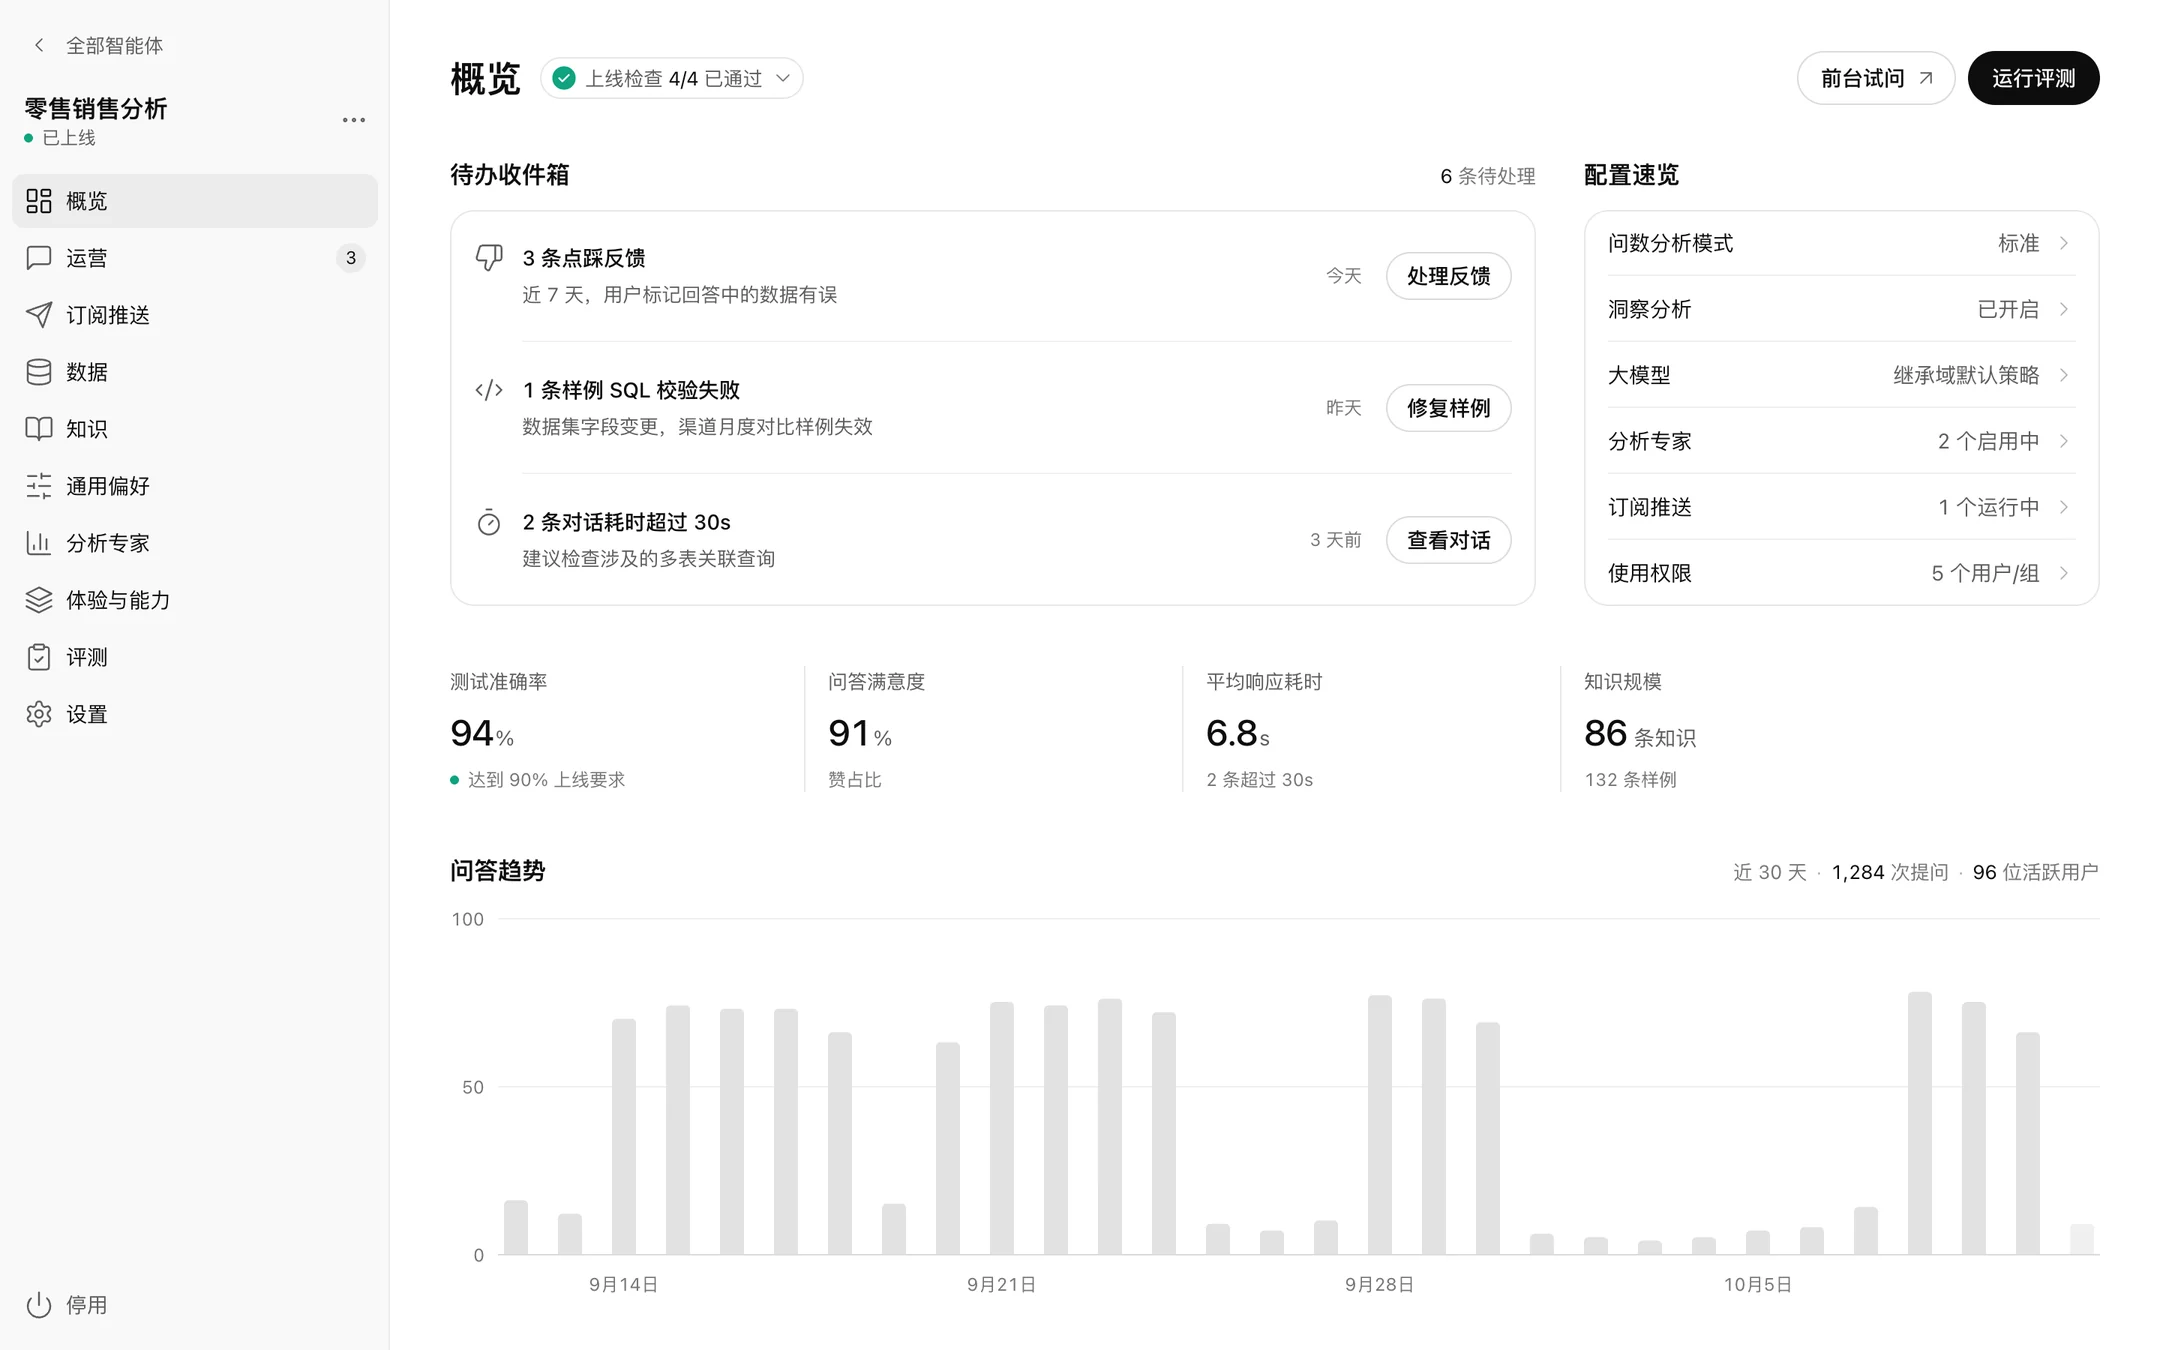Click the 设置 gear icon
This screenshot has height=1350, width=2160.
(39, 714)
